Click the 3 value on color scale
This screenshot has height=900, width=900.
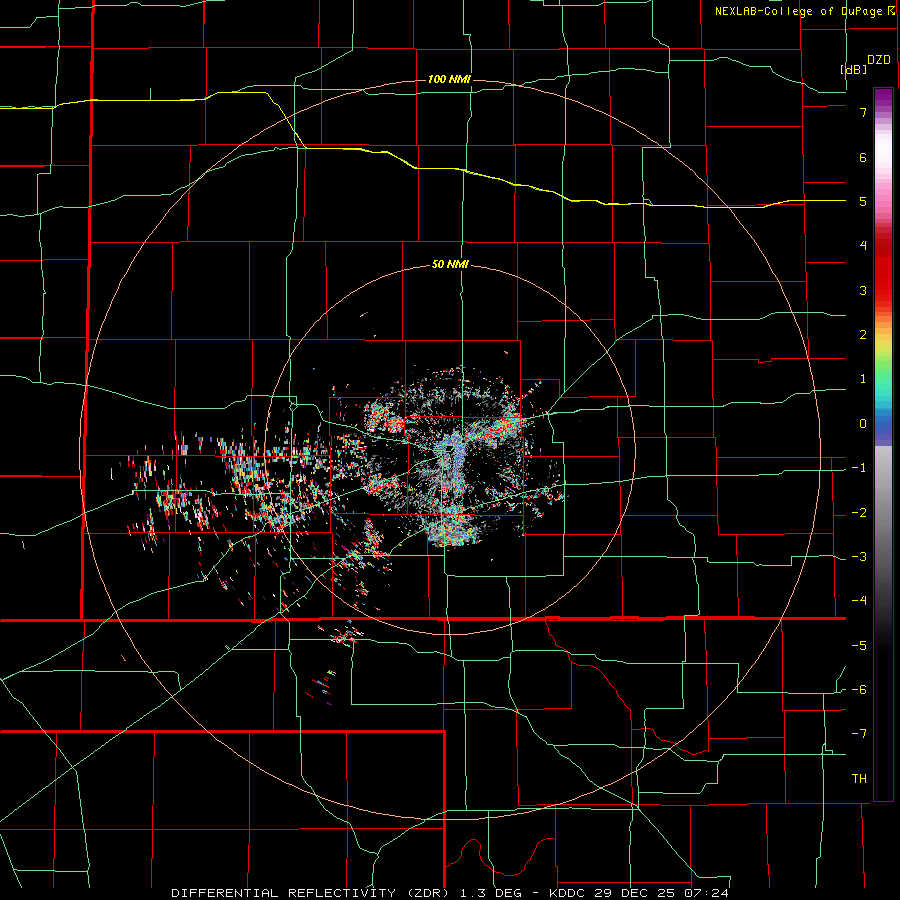(863, 290)
